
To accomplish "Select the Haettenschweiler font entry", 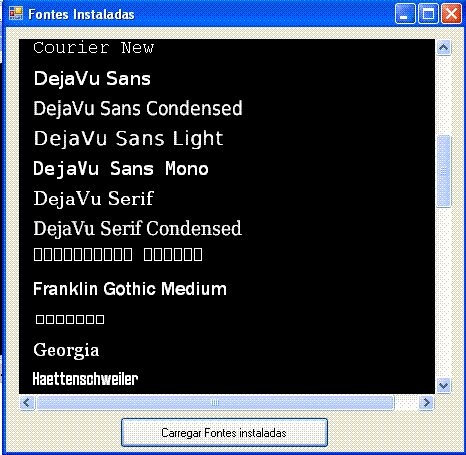I will [85, 379].
